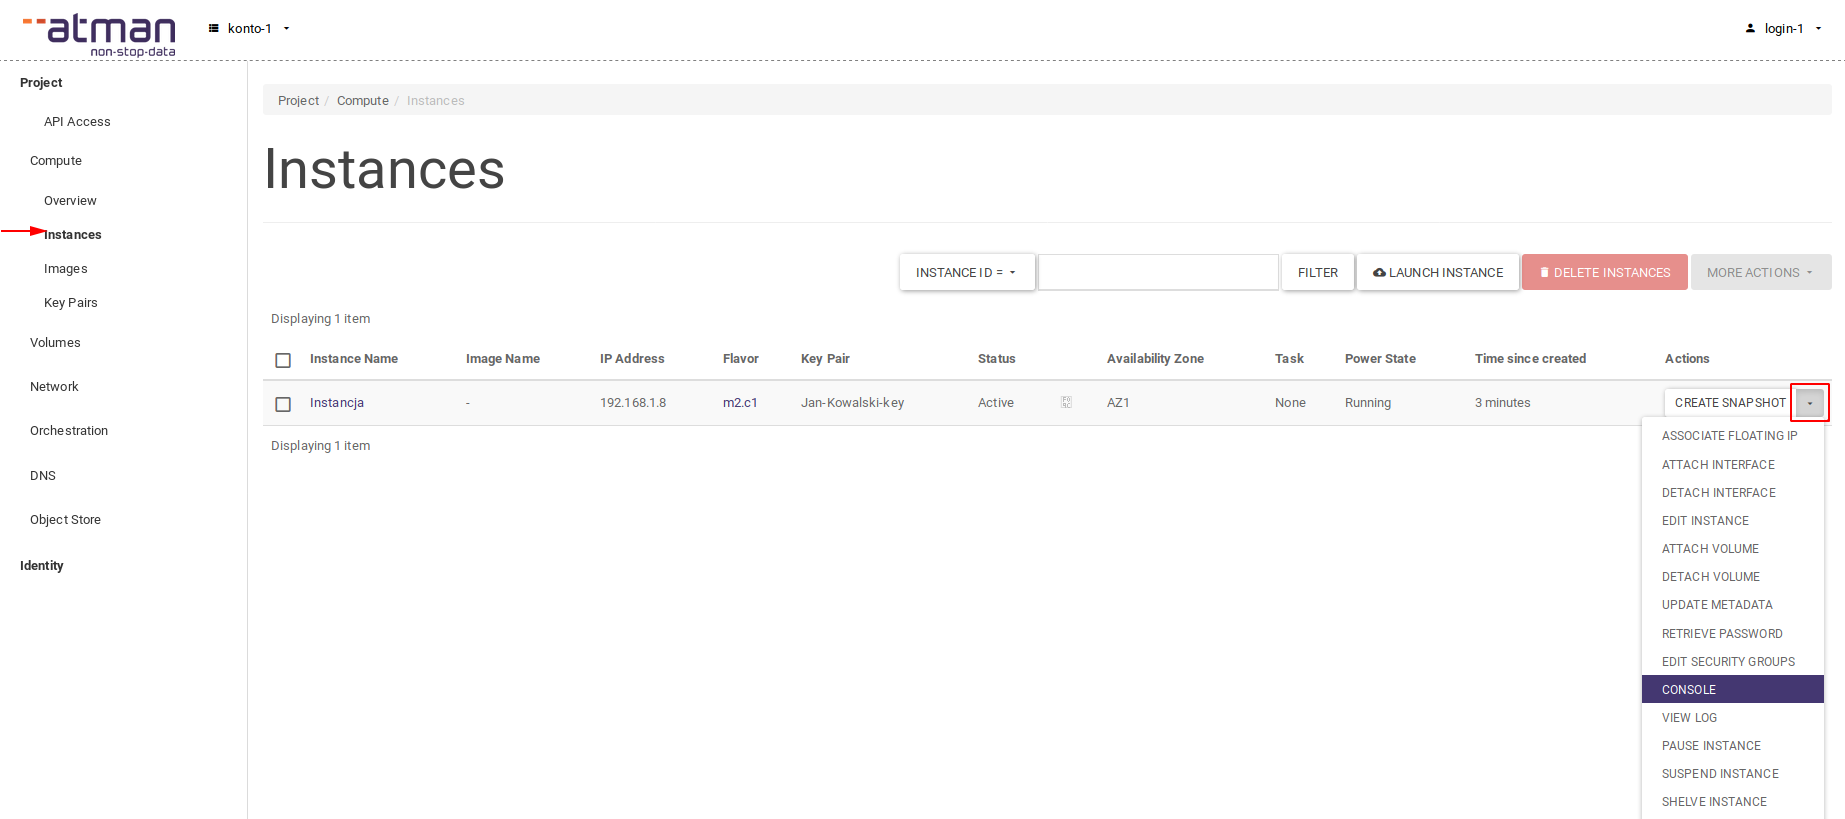Open the Instancja instance link

tap(337, 403)
